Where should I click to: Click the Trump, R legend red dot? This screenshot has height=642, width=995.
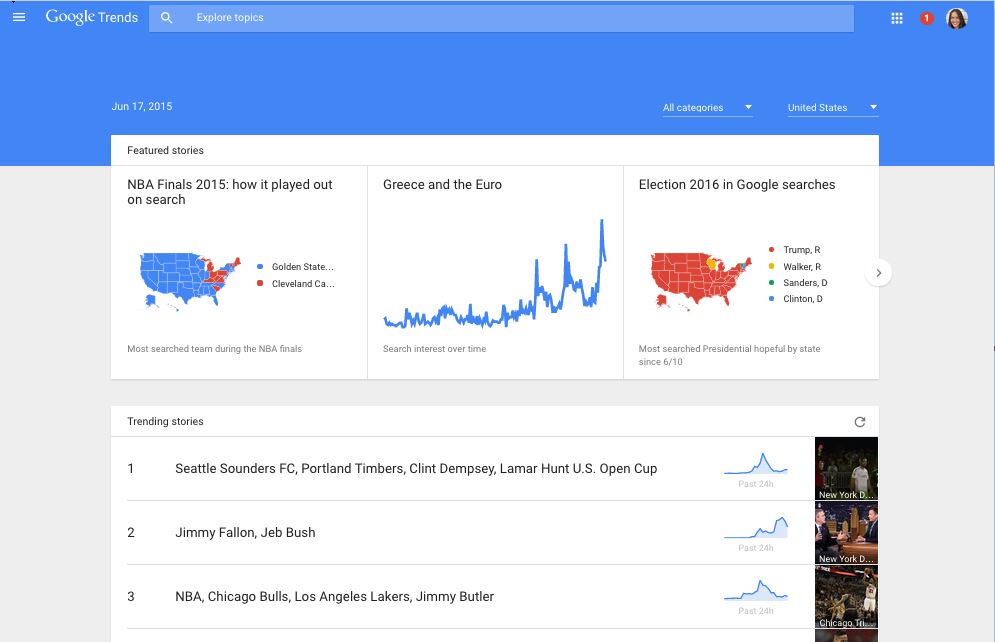pos(771,250)
